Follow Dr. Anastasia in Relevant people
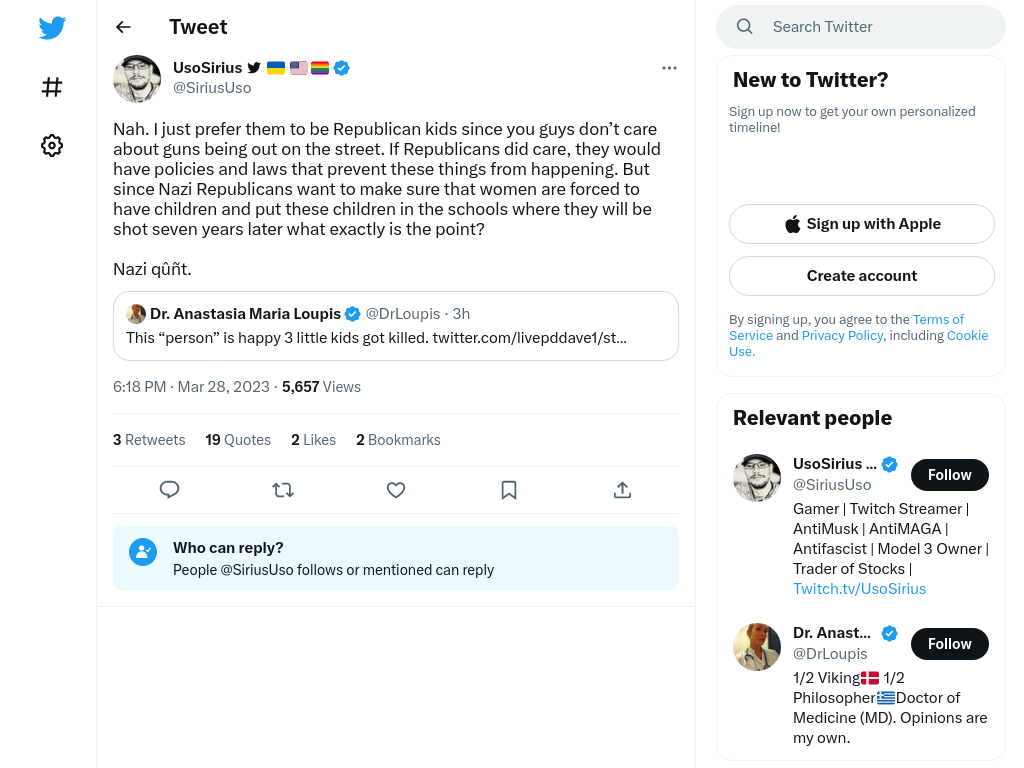 (x=950, y=644)
